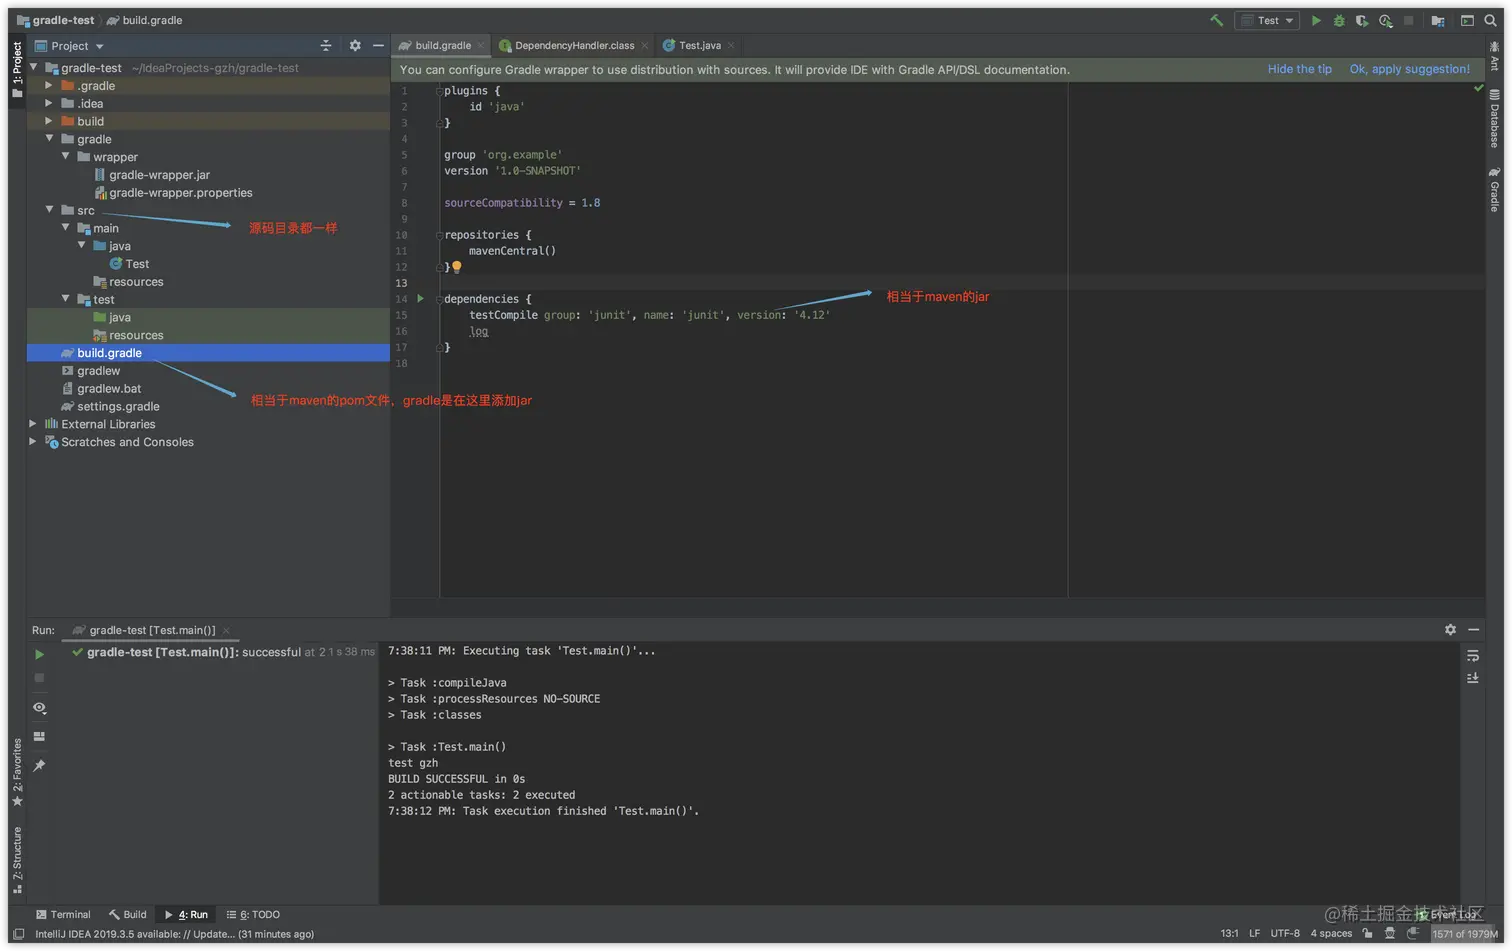Click the 4 spaces indent setting in the status bar
1512x951 pixels.
pos(1331,933)
